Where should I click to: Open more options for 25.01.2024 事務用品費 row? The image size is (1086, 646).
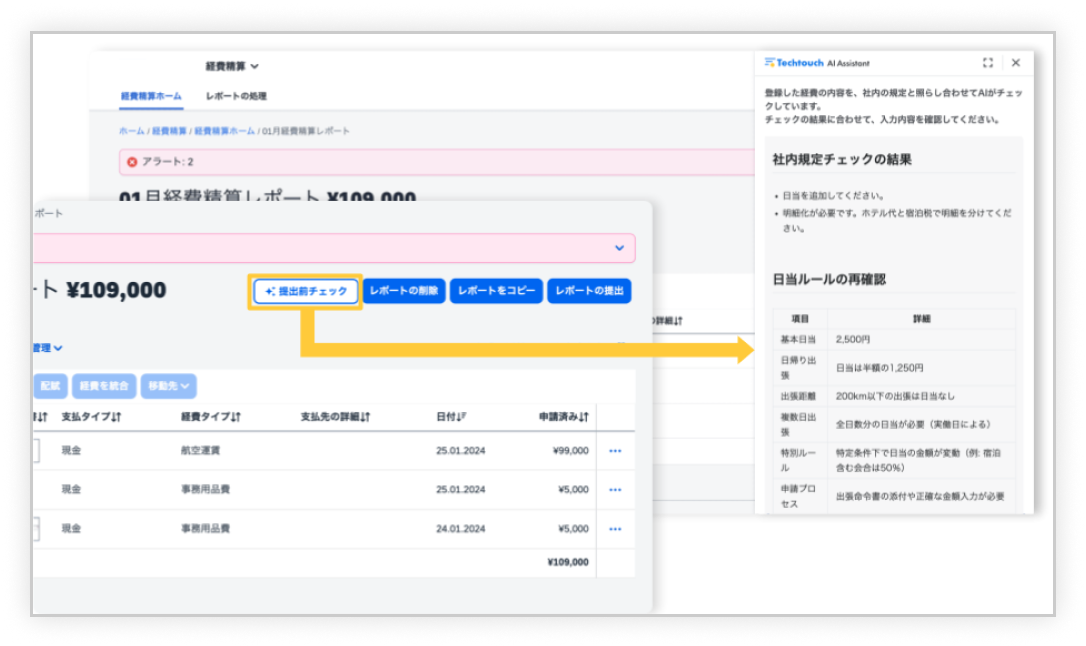coord(615,490)
